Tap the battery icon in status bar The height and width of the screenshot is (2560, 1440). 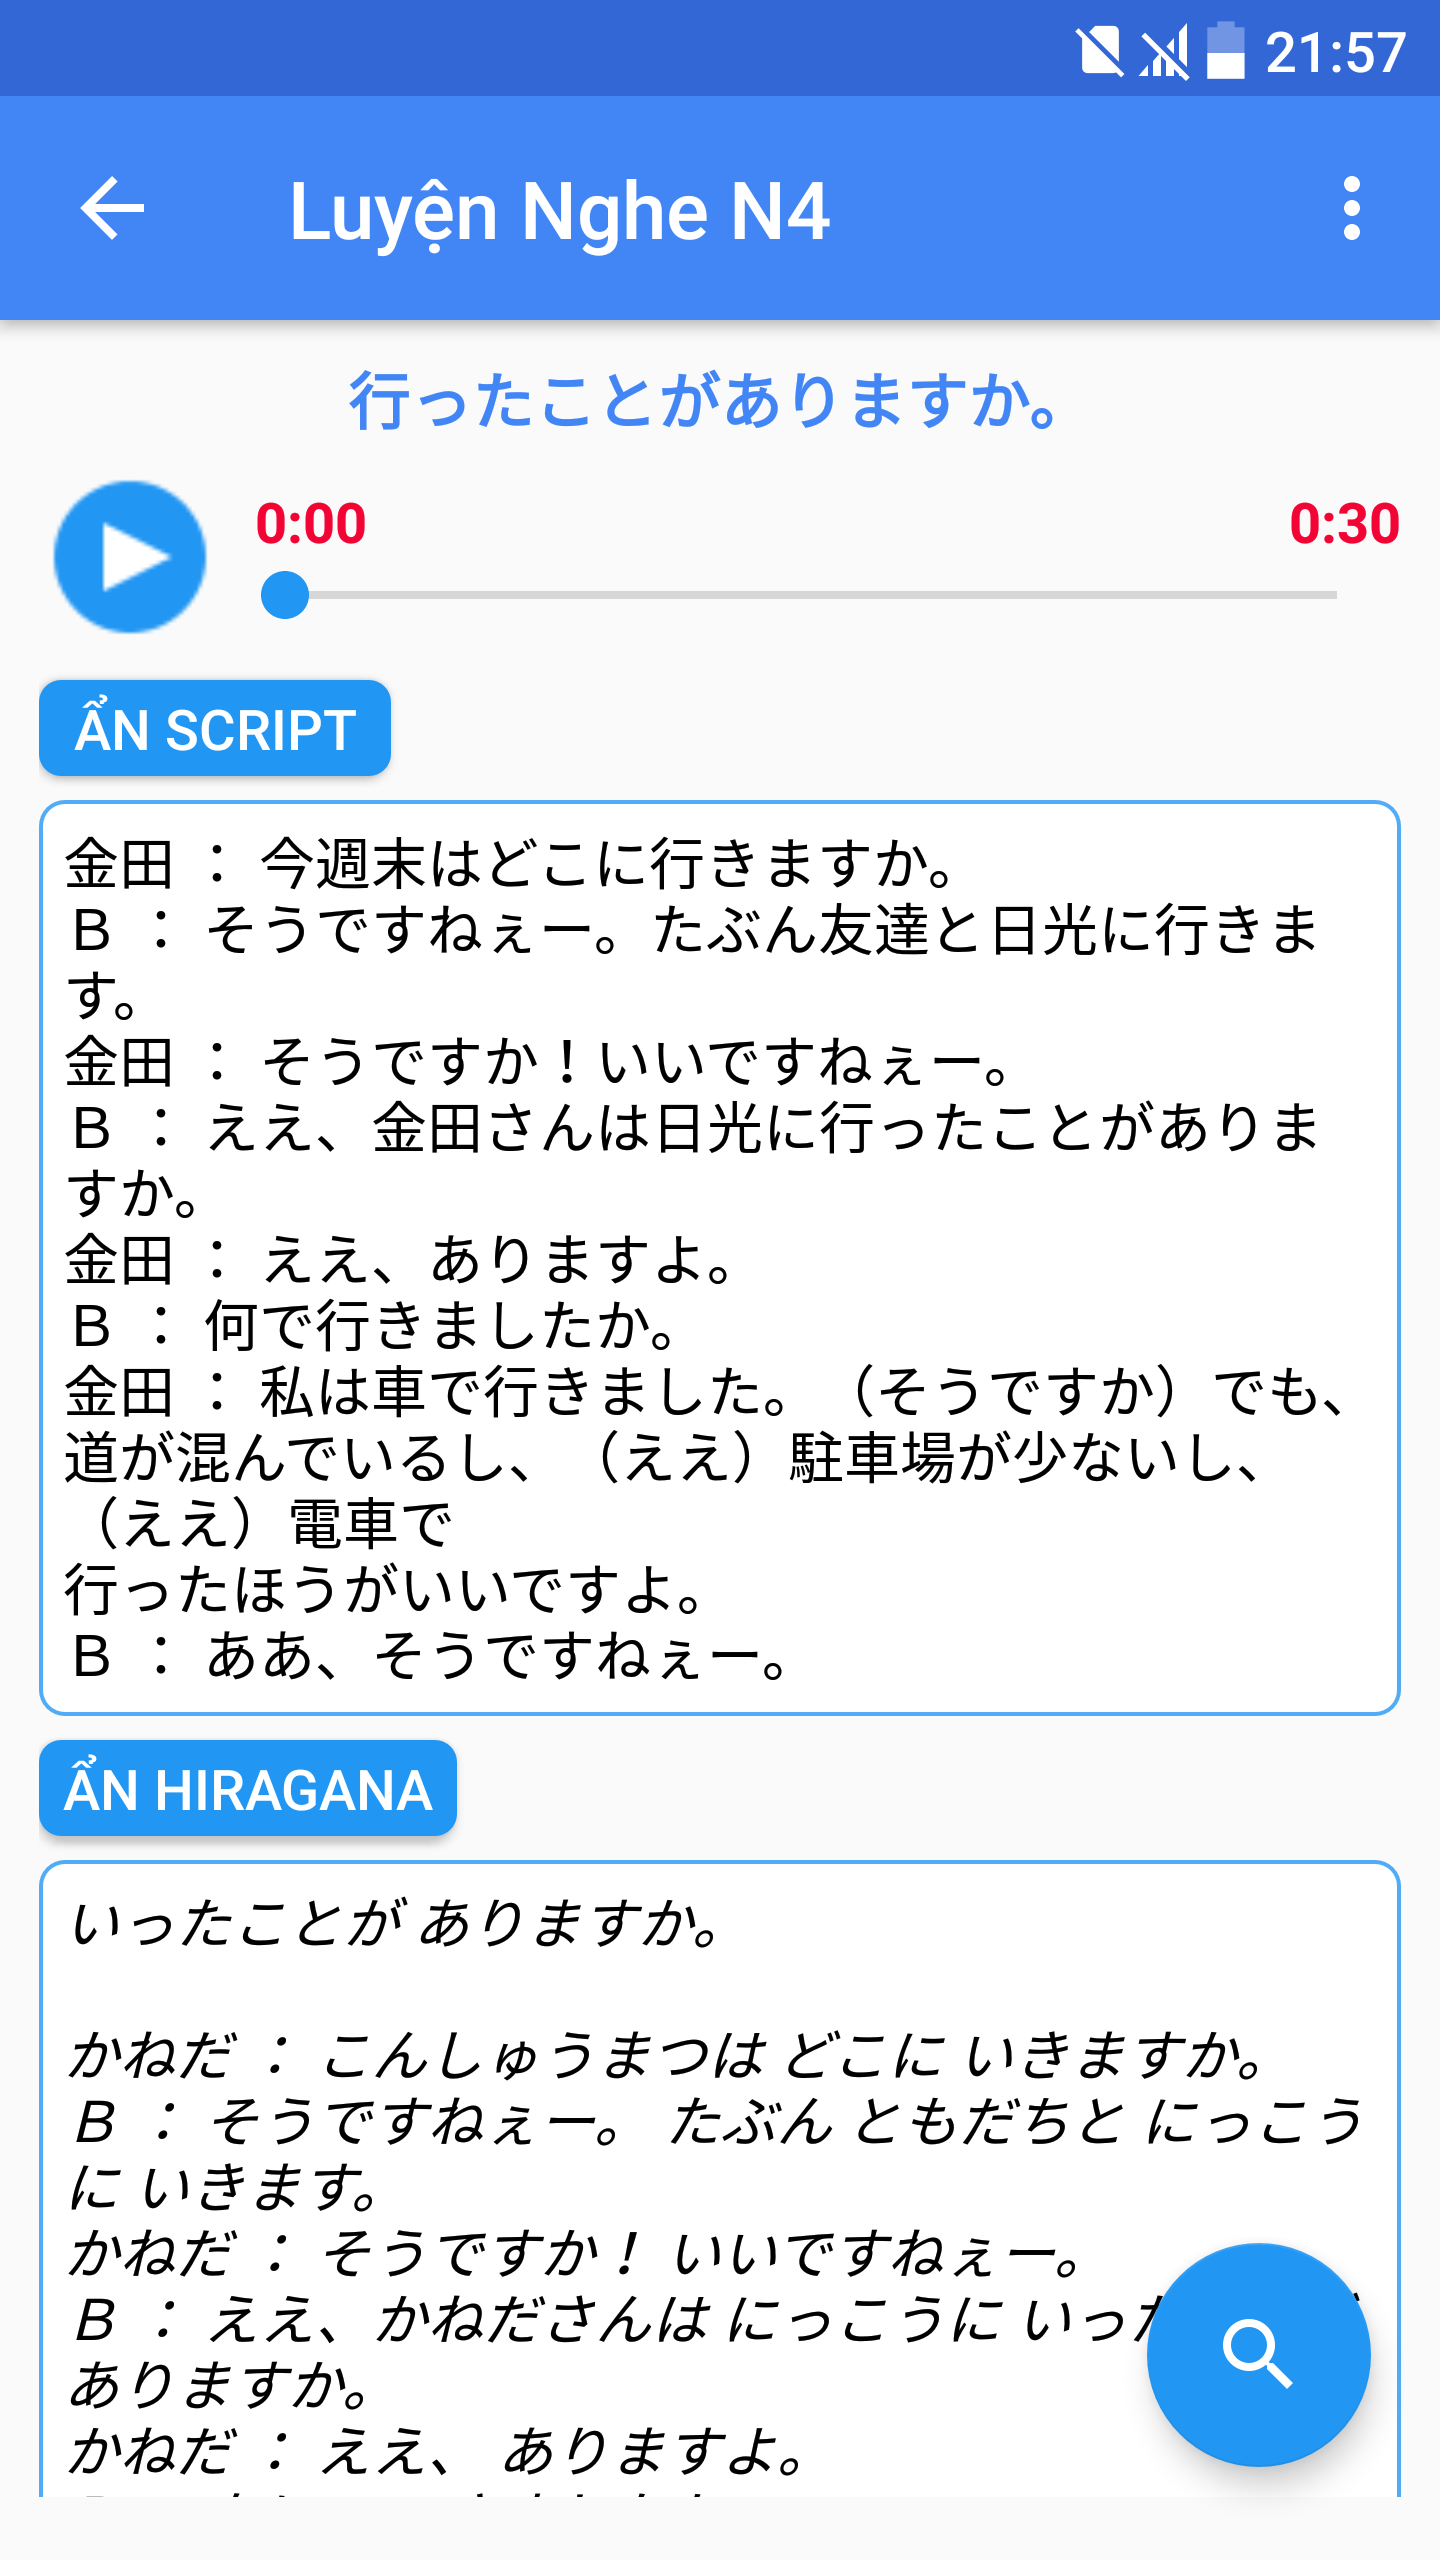1225,51
